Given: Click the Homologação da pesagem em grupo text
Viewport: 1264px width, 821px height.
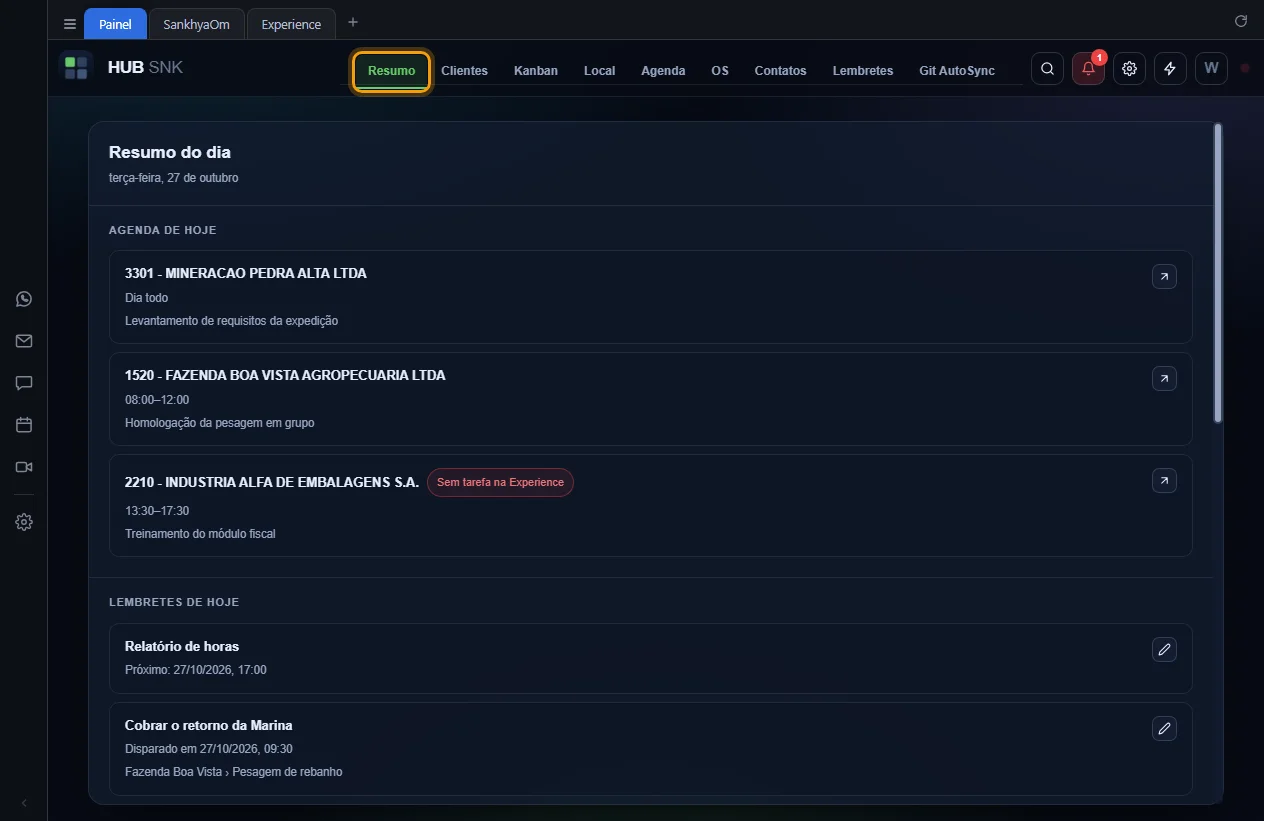Looking at the screenshot, I should (220, 423).
